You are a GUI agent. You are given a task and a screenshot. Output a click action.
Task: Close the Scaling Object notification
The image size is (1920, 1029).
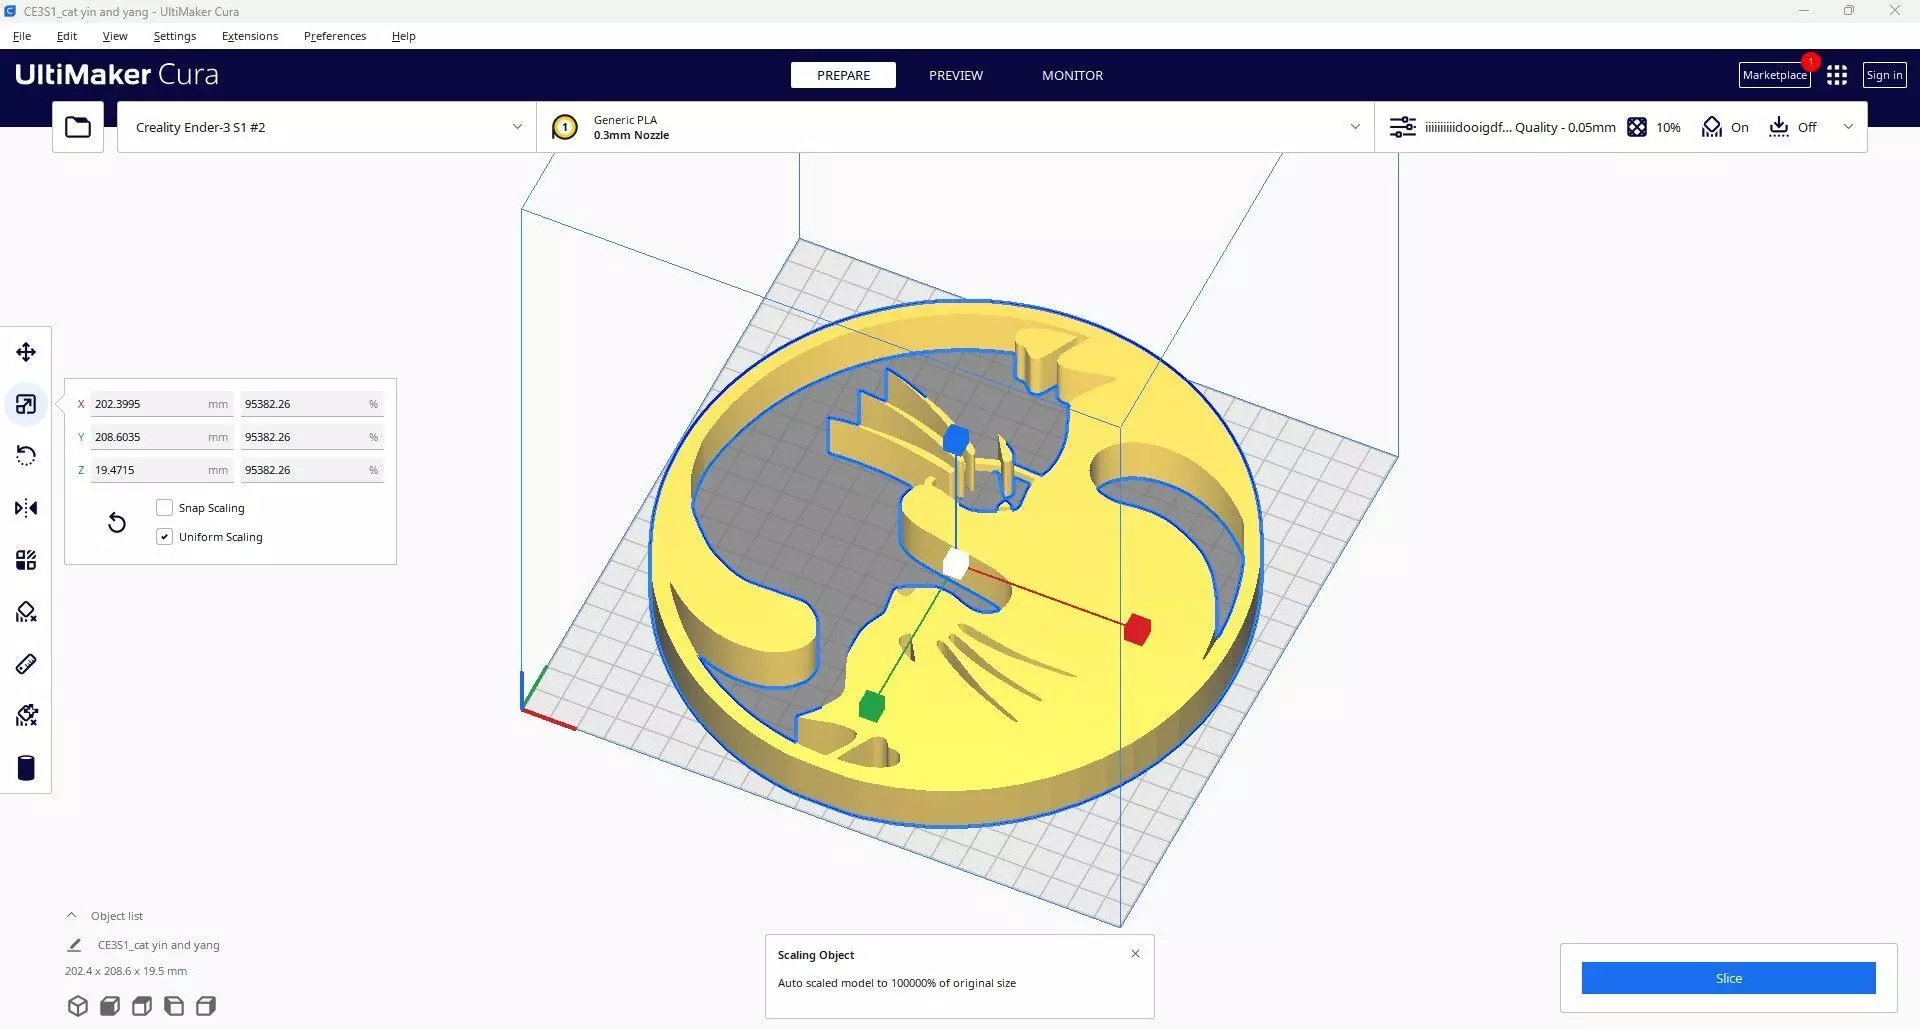click(x=1135, y=954)
